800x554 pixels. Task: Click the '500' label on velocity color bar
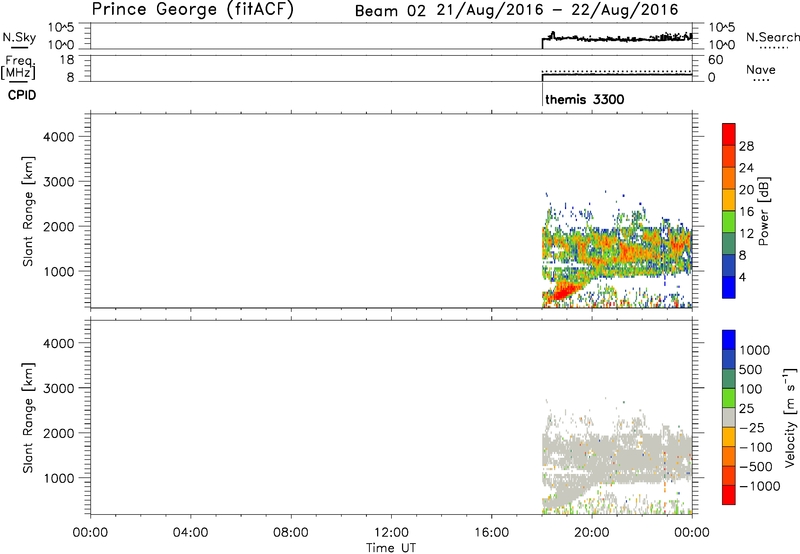click(x=750, y=370)
